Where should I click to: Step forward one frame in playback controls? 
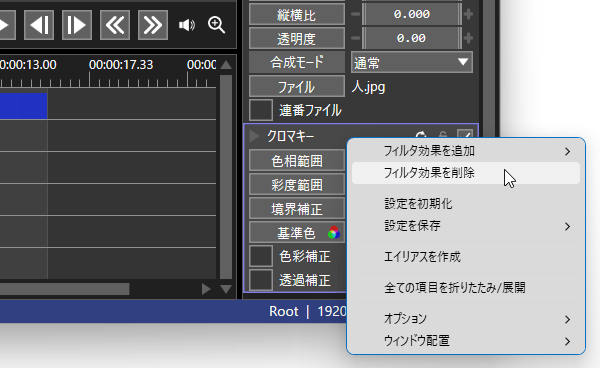pos(77,25)
